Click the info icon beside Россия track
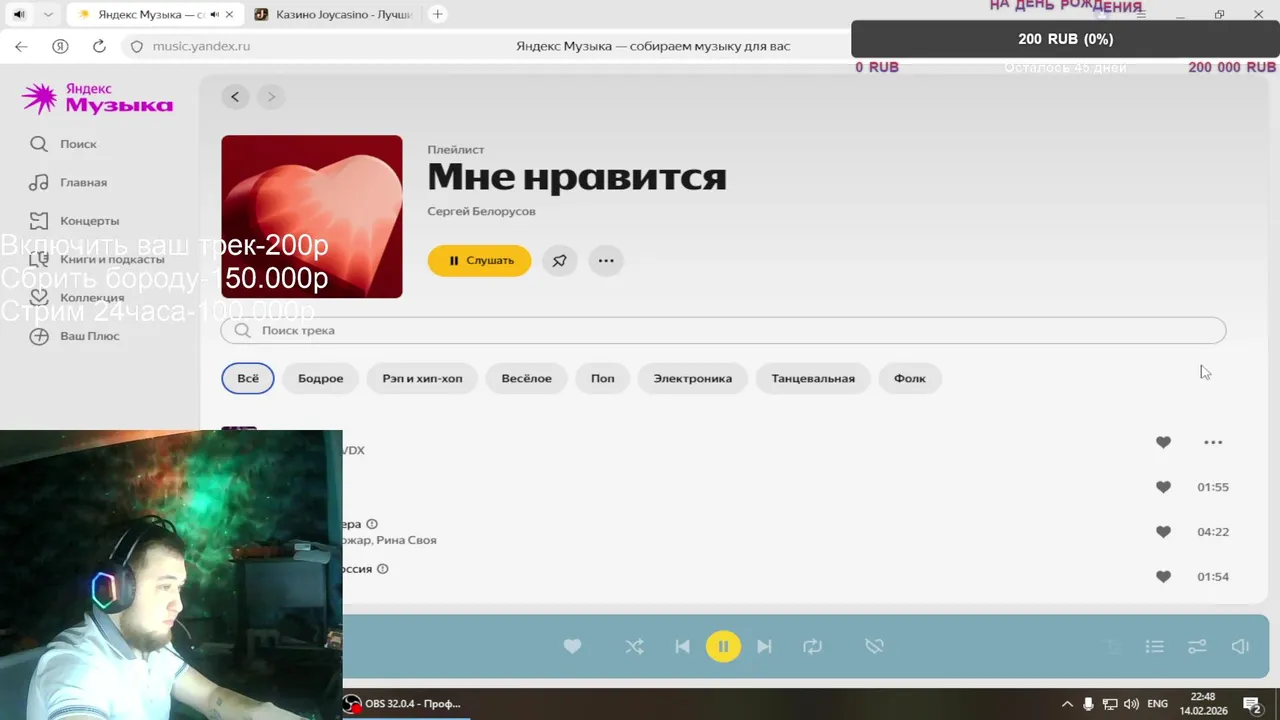The image size is (1280, 720). tap(382, 569)
